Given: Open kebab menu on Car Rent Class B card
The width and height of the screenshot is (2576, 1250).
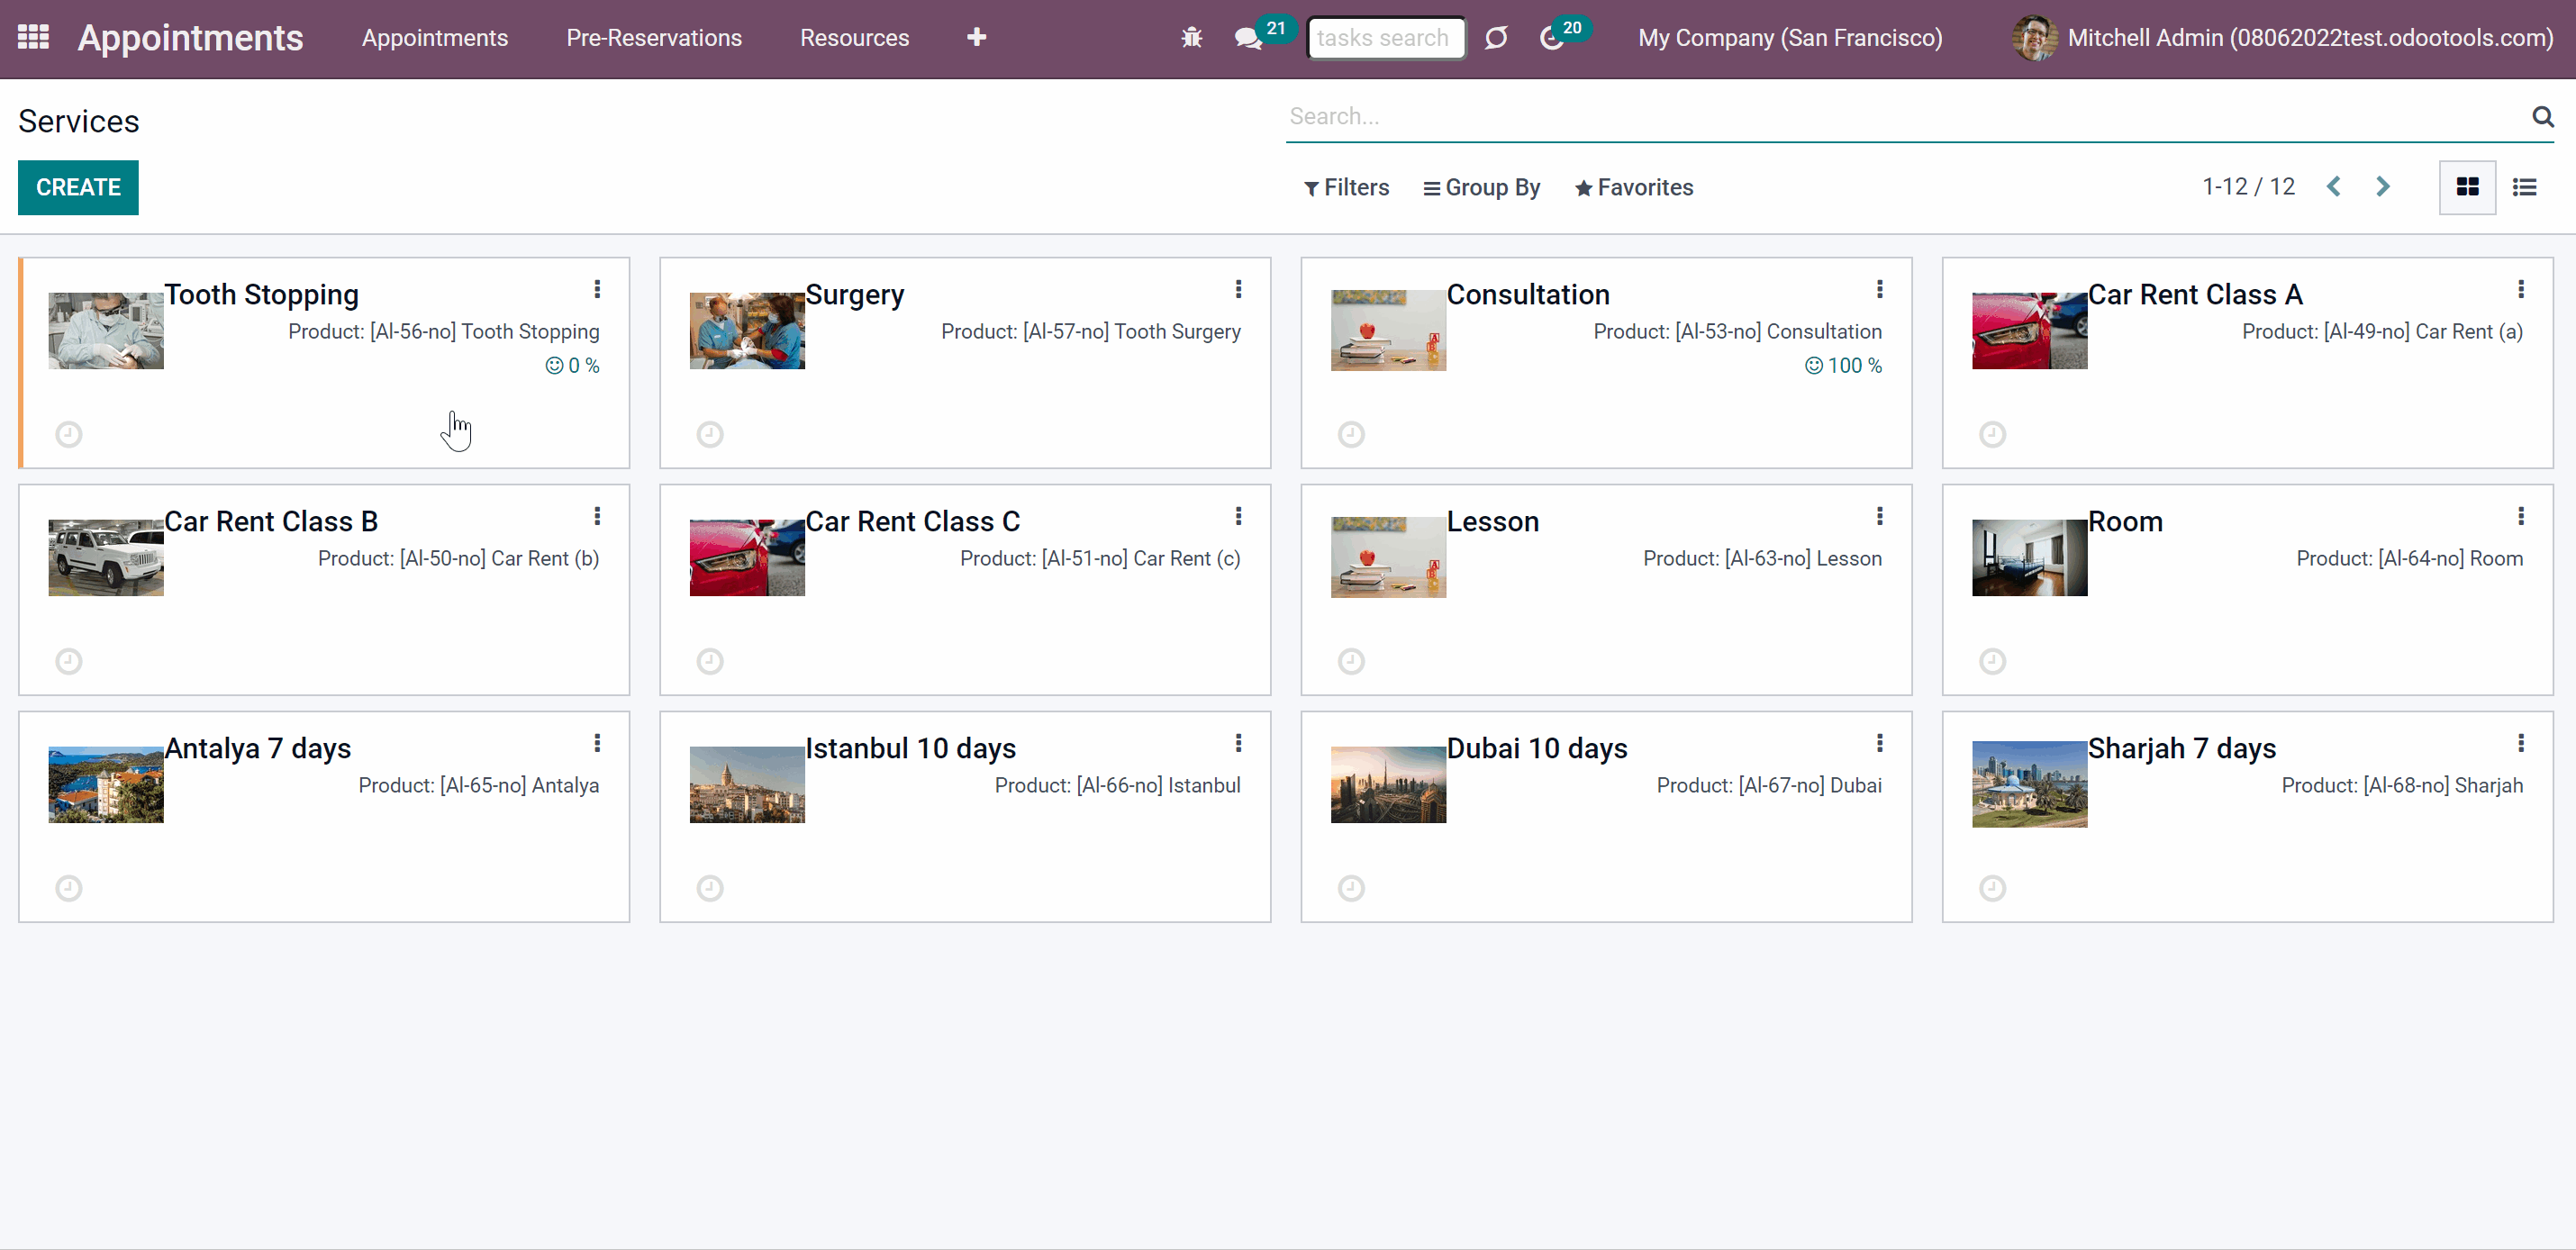Looking at the screenshot, I should pyautogui.click(x=597, y=516).
